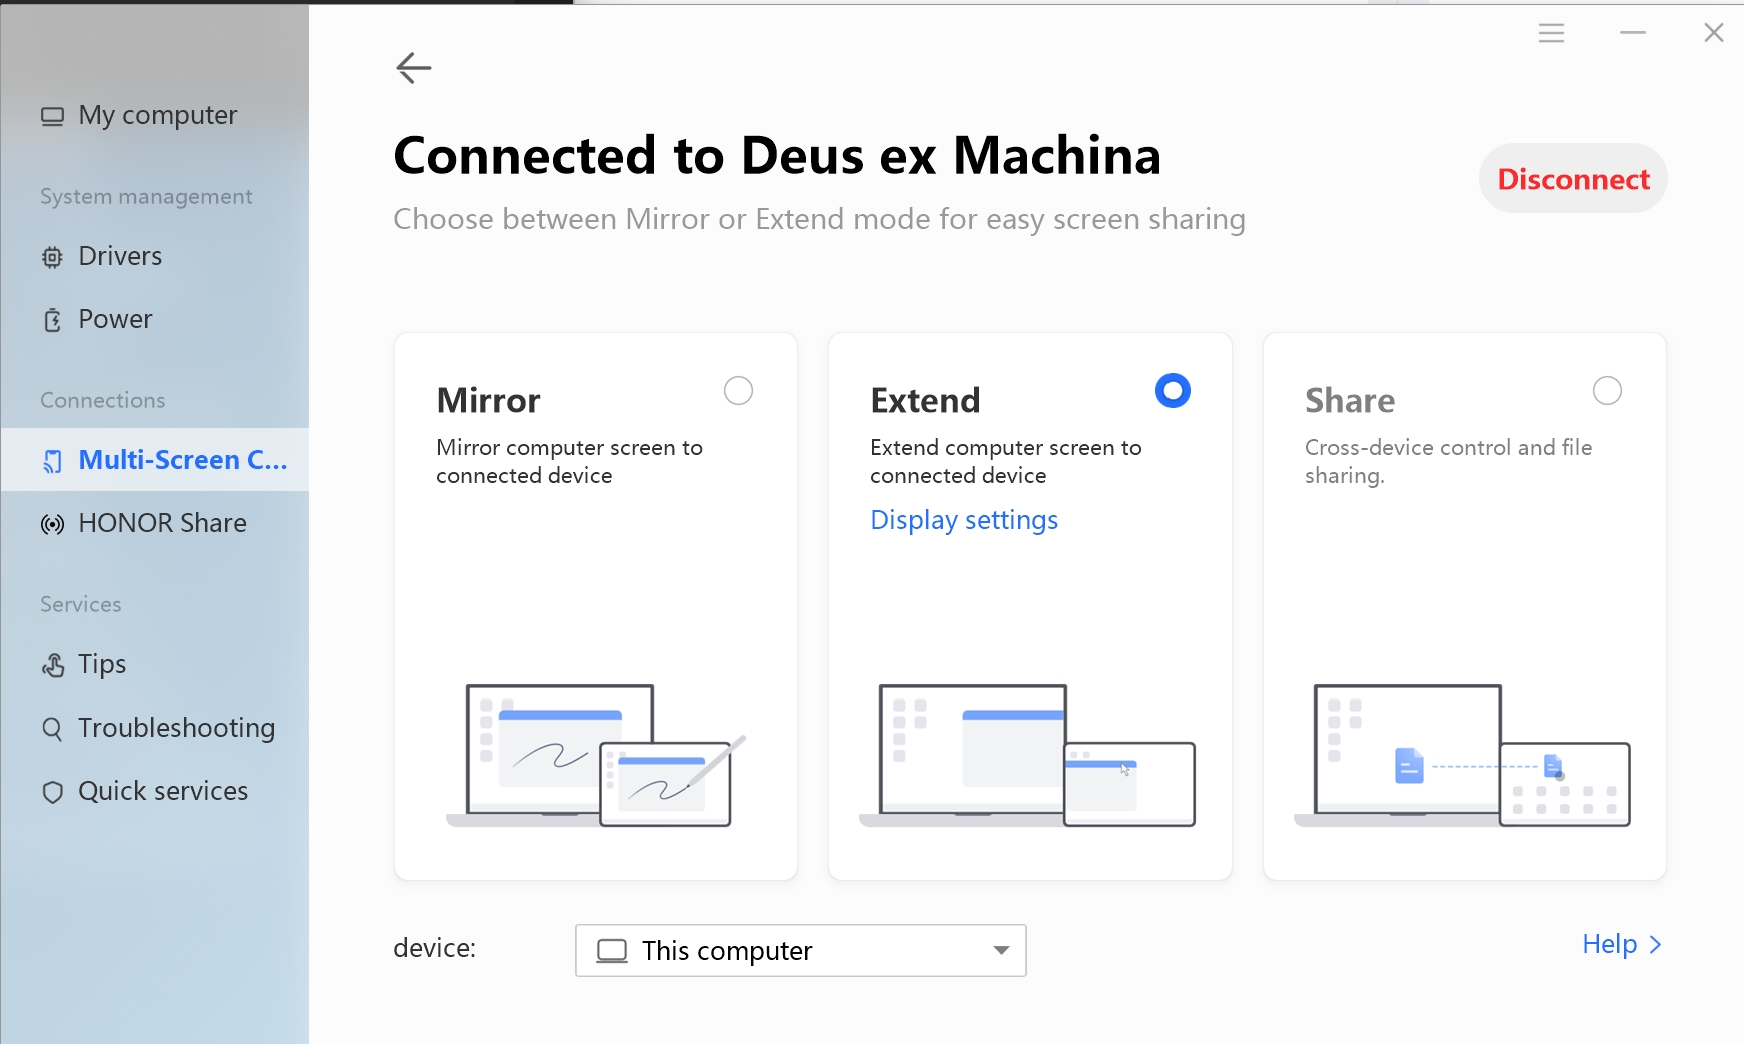Viewport: 1744px width, 1044px height.
Task: Click the chevron next to Help
Action: 1655,945
